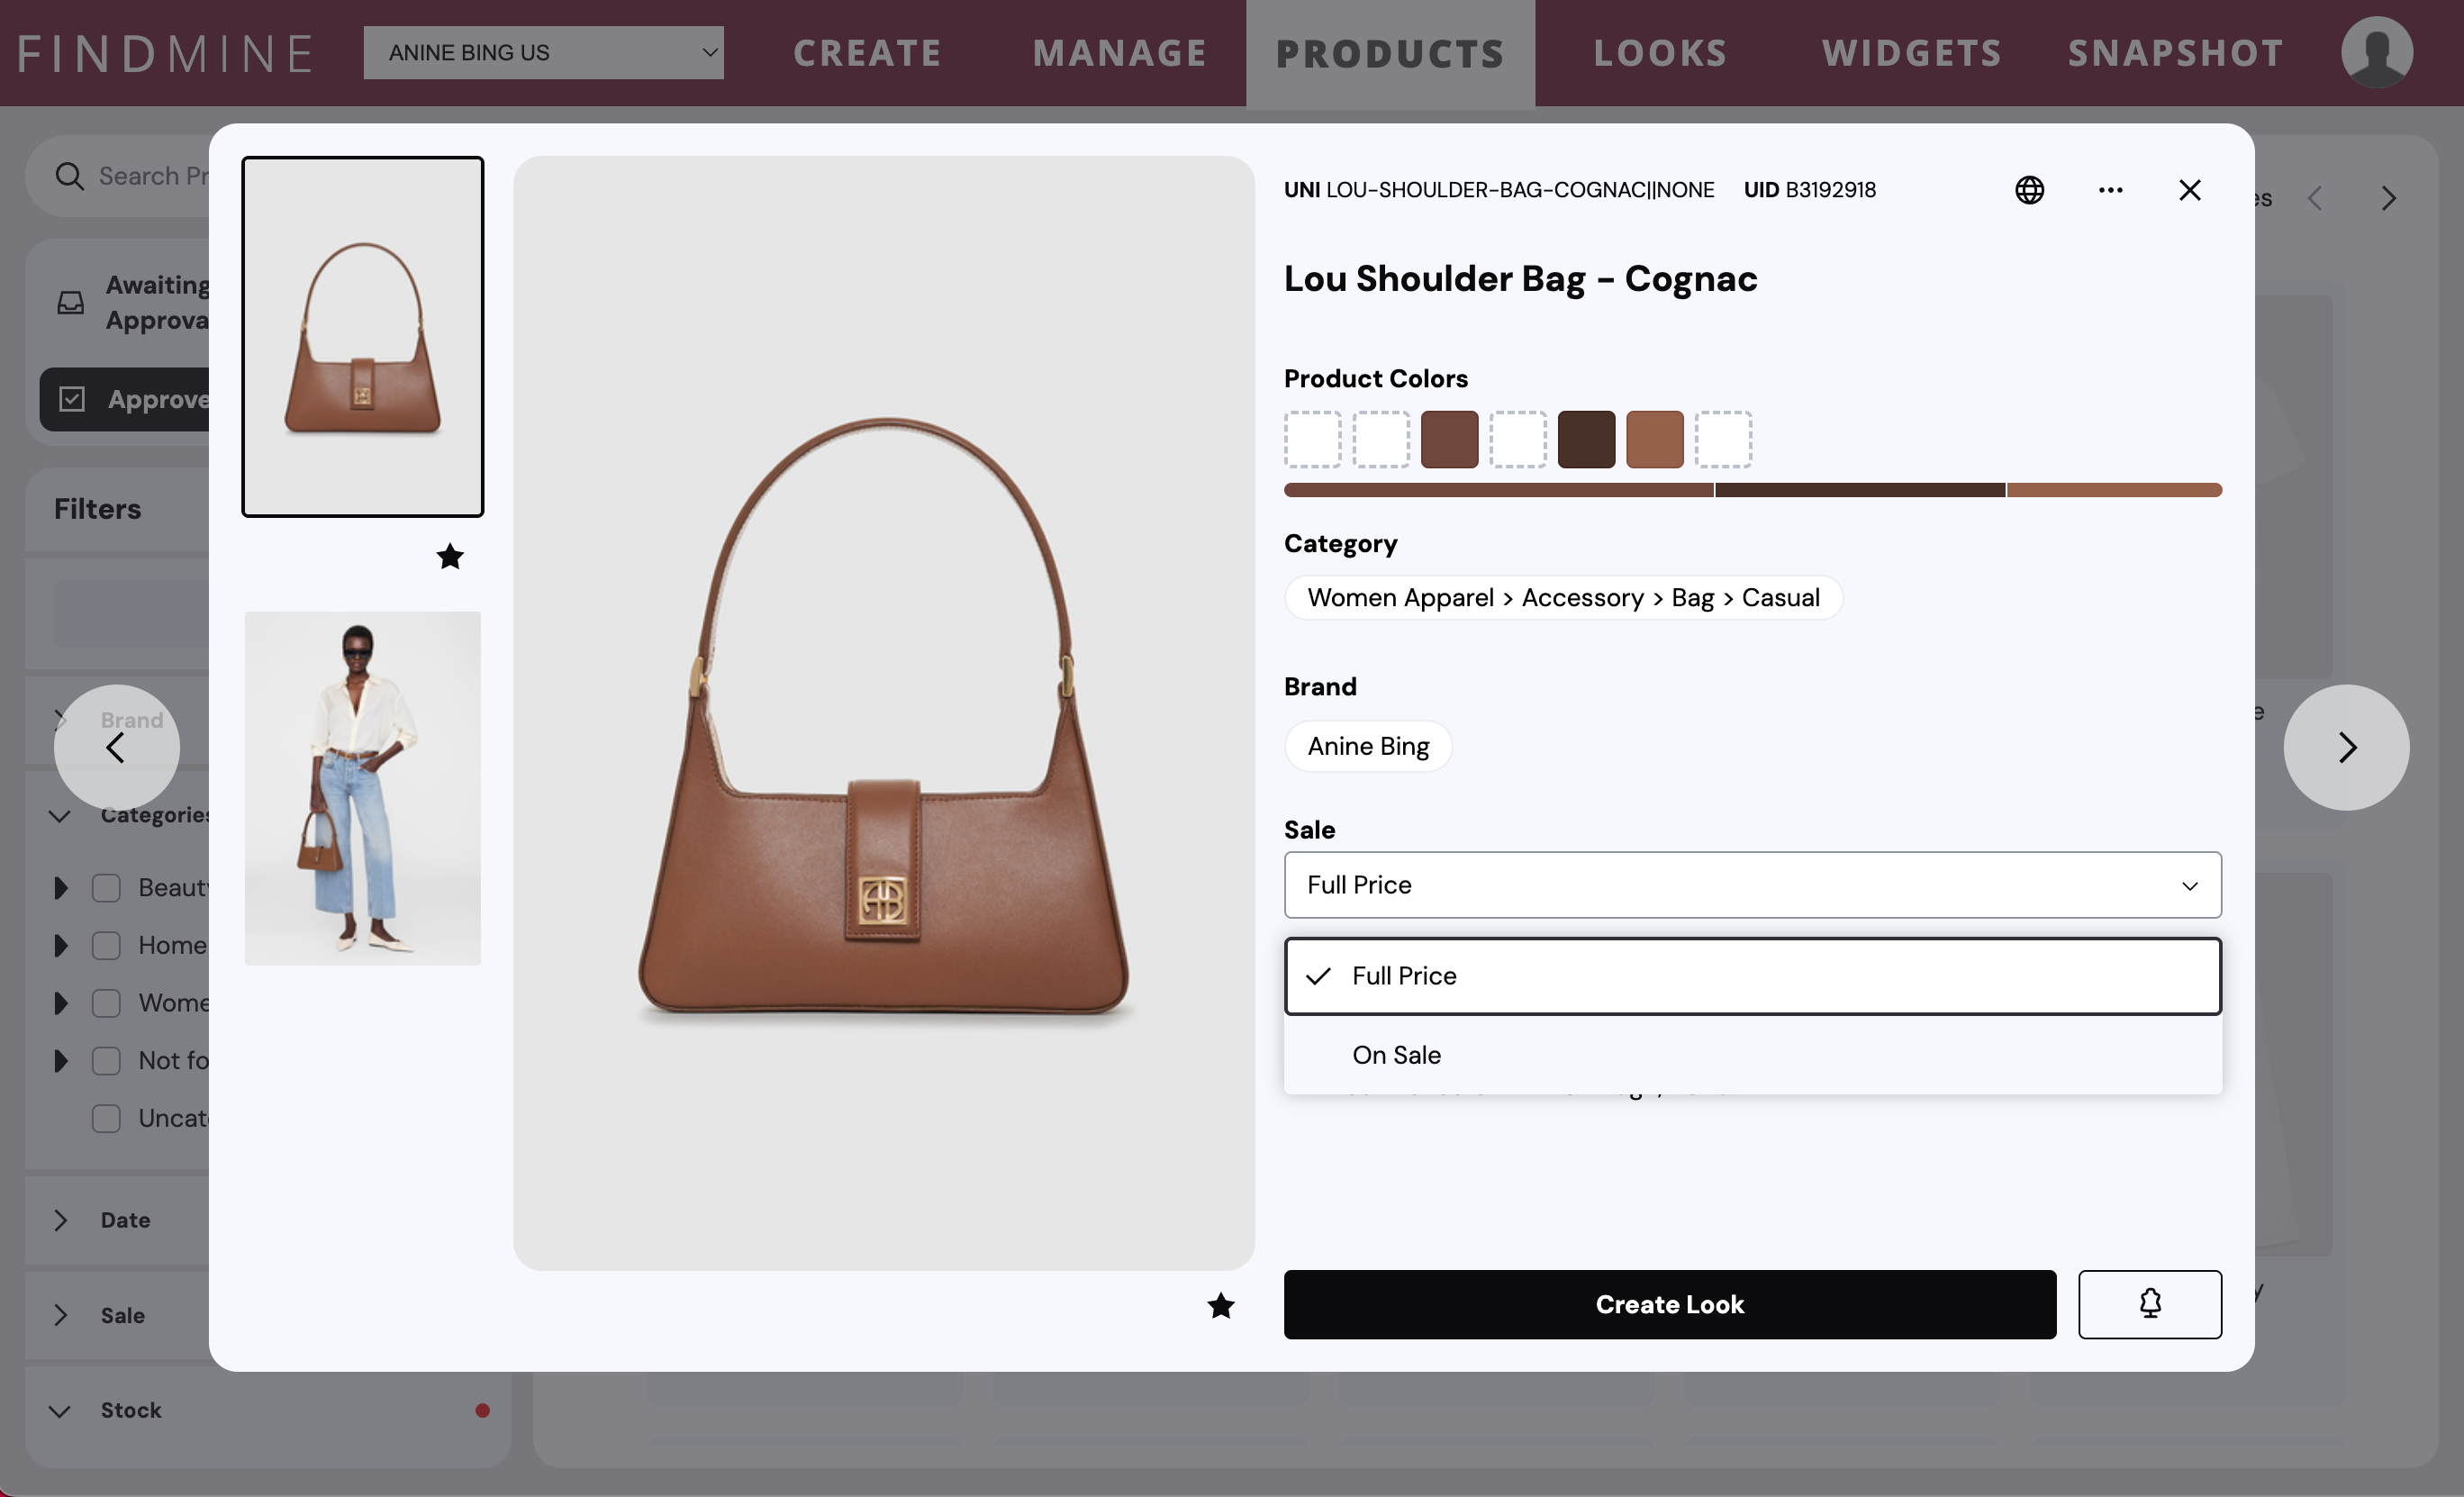
Task: Expand the Beauty category tree arrow
Action: click(61, 888)
